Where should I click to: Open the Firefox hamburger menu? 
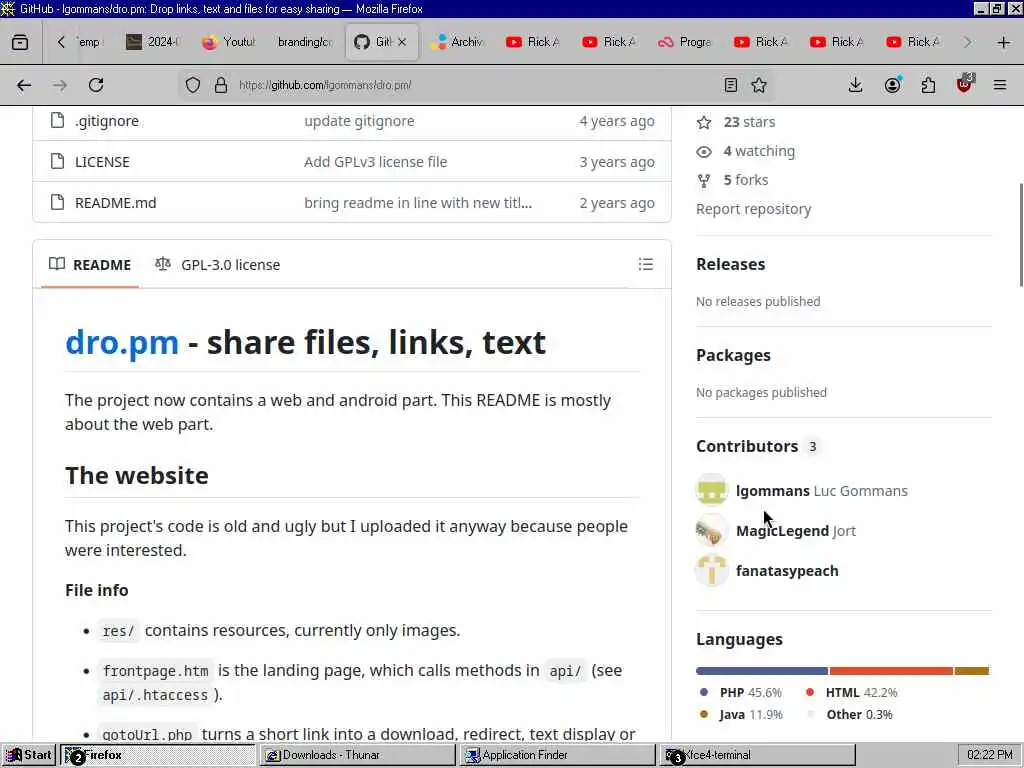click(1000, 85)
